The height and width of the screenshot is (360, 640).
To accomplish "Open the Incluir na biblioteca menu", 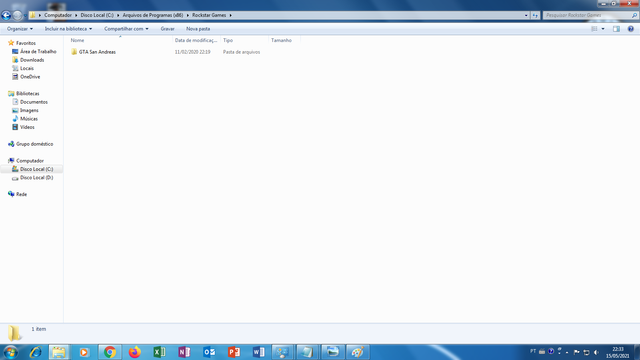I will tap(68, 29).
